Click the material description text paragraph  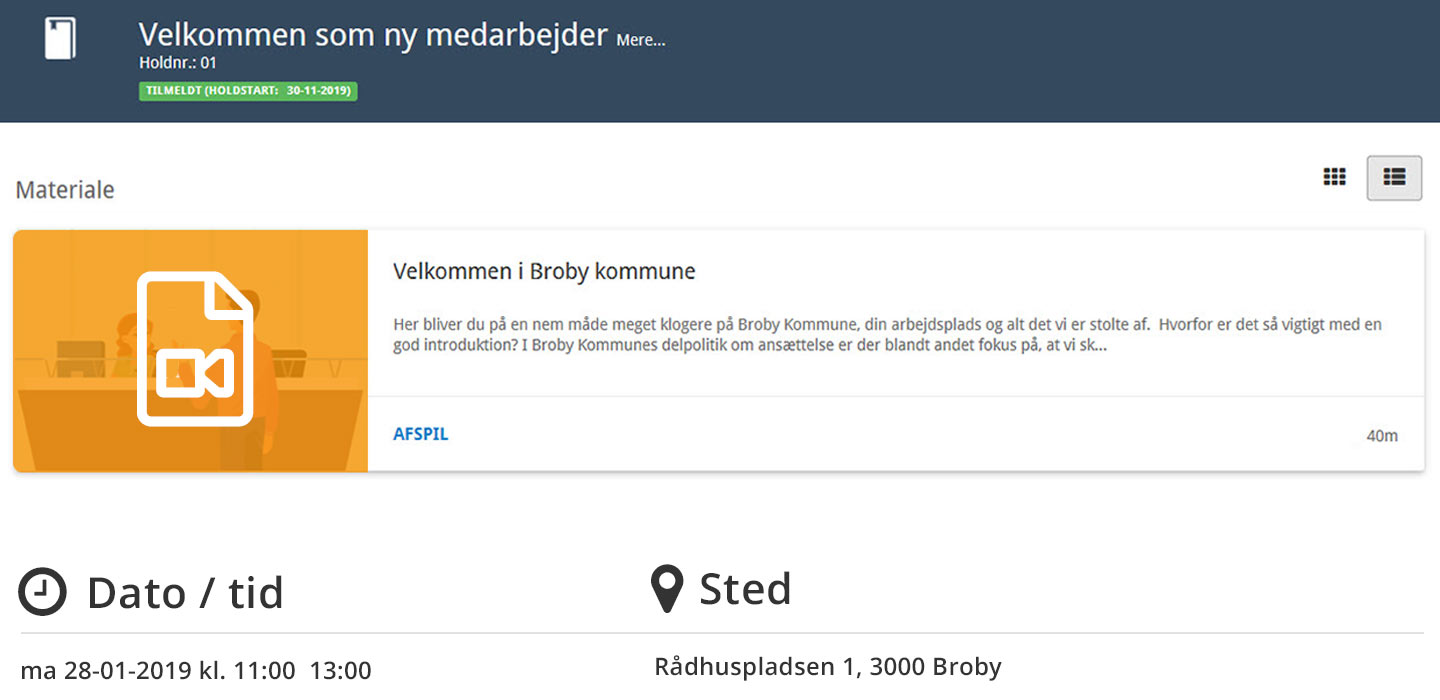pyautogui.click(x=888, y=335)
